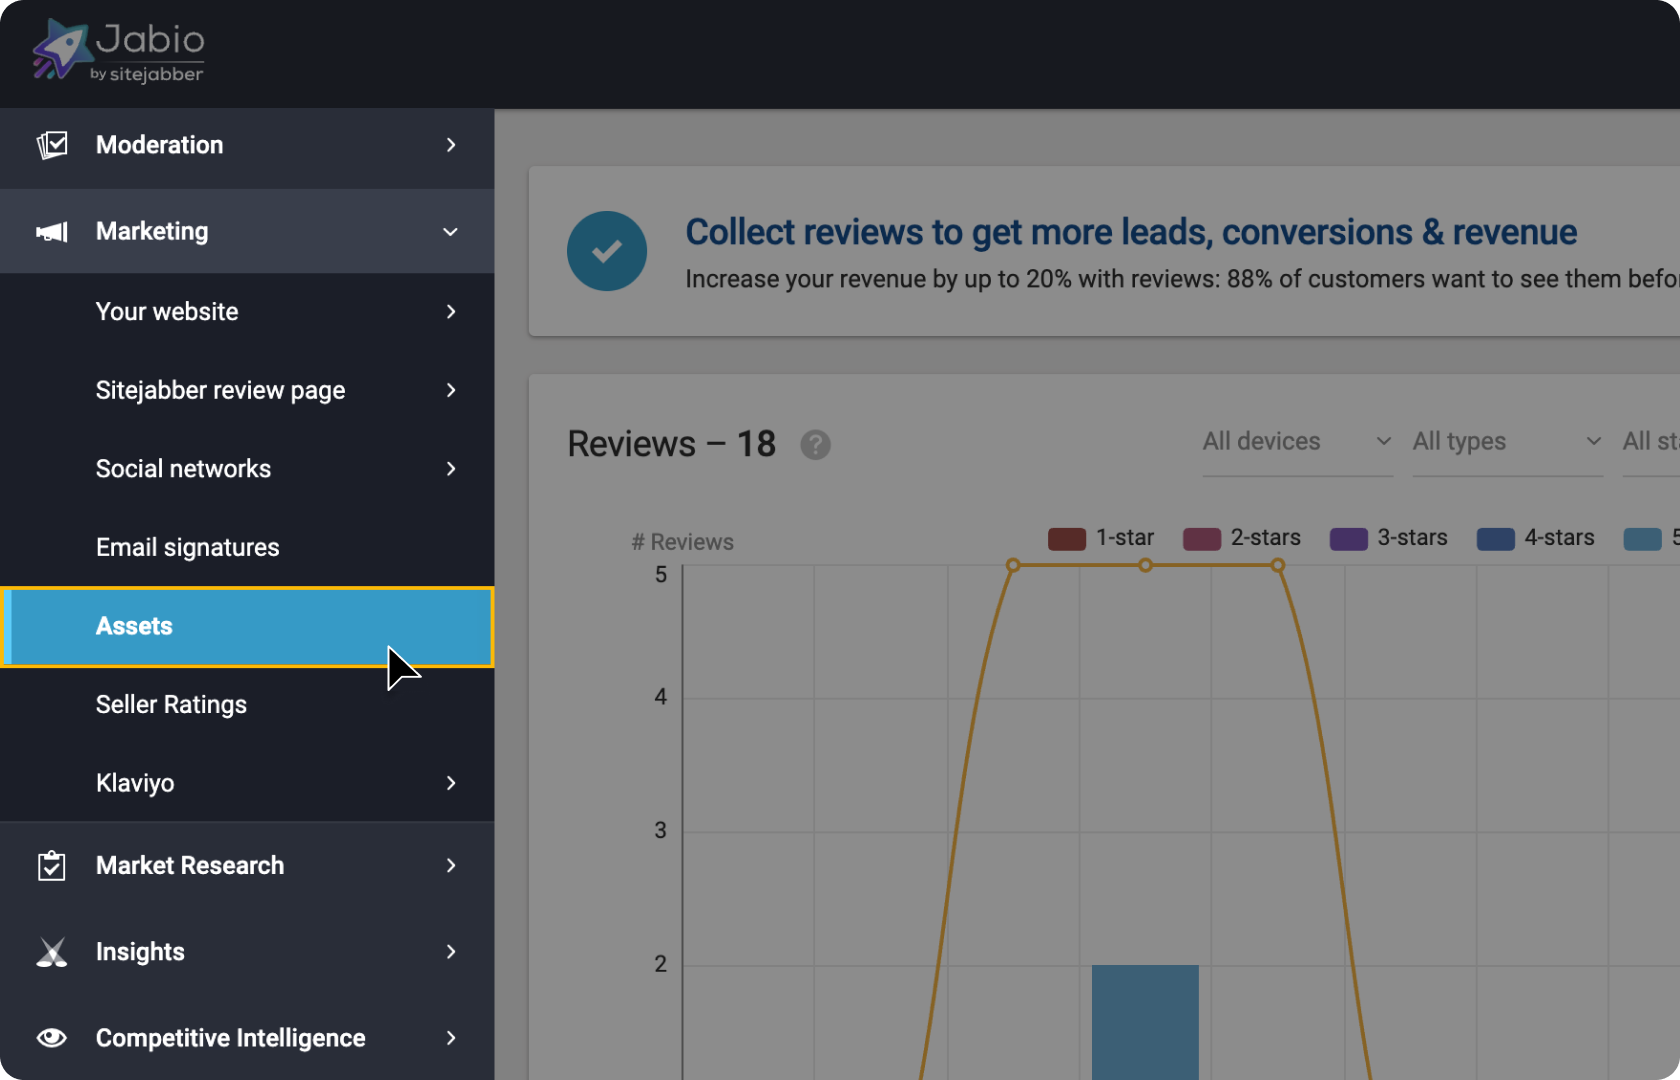Collapse the Marketing section chevron
The height and width of the screenshot is (1080, 1680).
450,232
